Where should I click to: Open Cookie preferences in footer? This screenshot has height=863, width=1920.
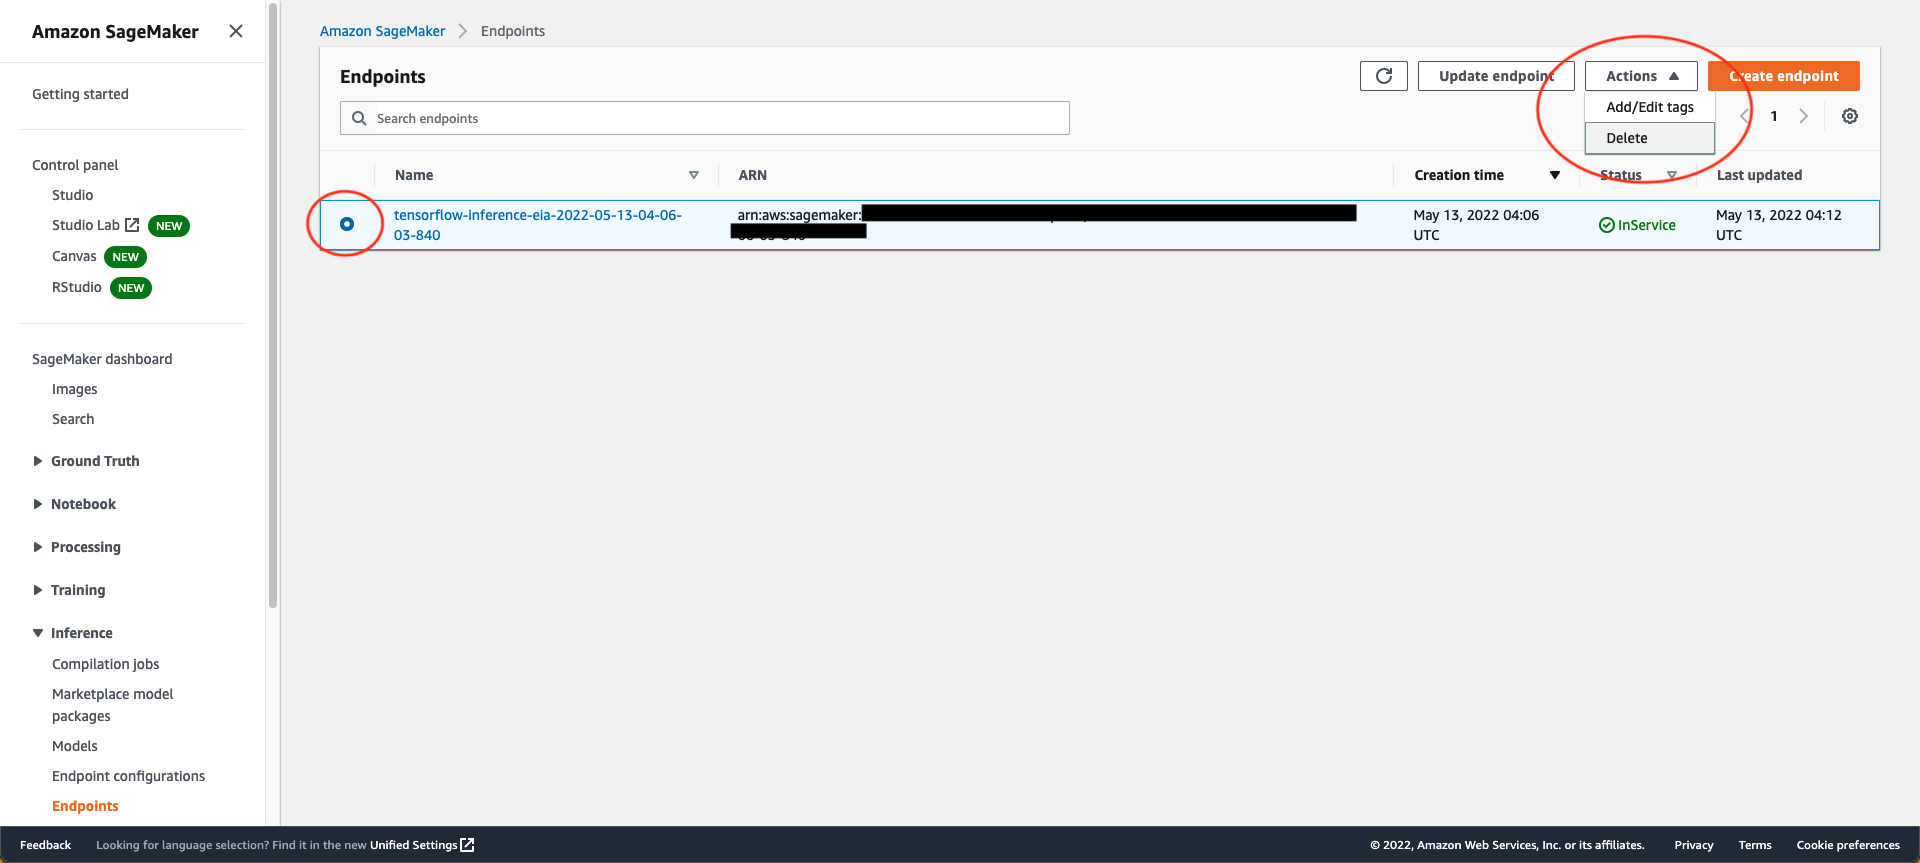[1848, 845]
